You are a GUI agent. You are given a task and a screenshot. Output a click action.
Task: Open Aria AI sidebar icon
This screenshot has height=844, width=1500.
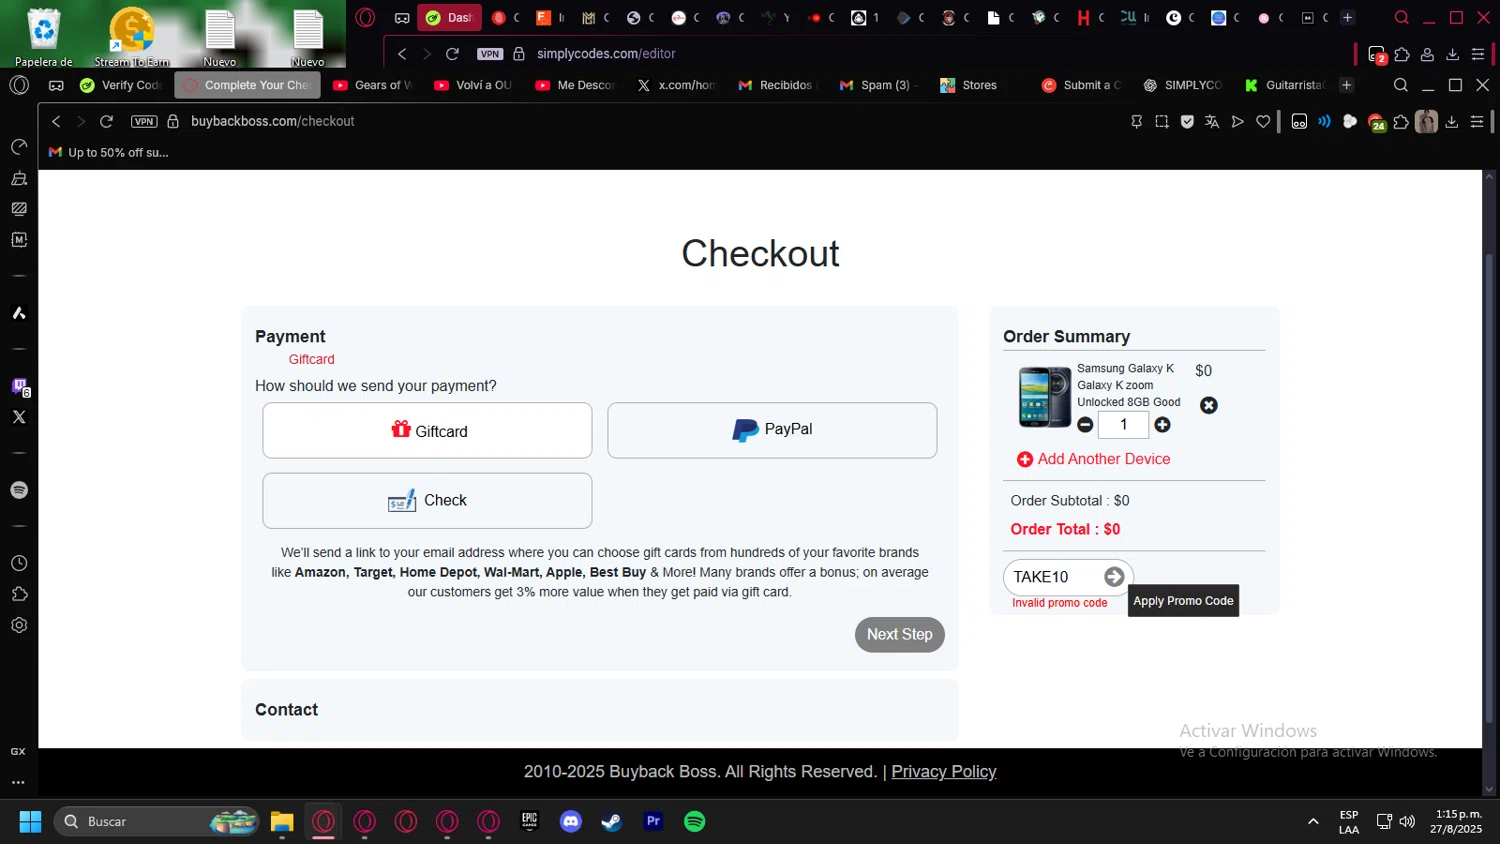[19, 313]
